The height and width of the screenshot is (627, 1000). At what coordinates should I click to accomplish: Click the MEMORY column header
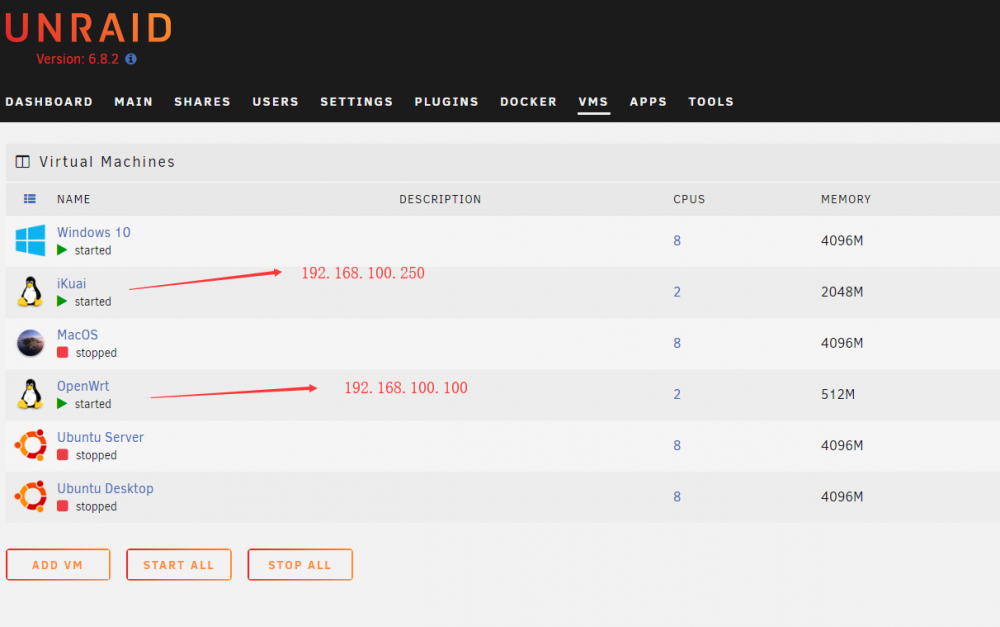[846, 199]
